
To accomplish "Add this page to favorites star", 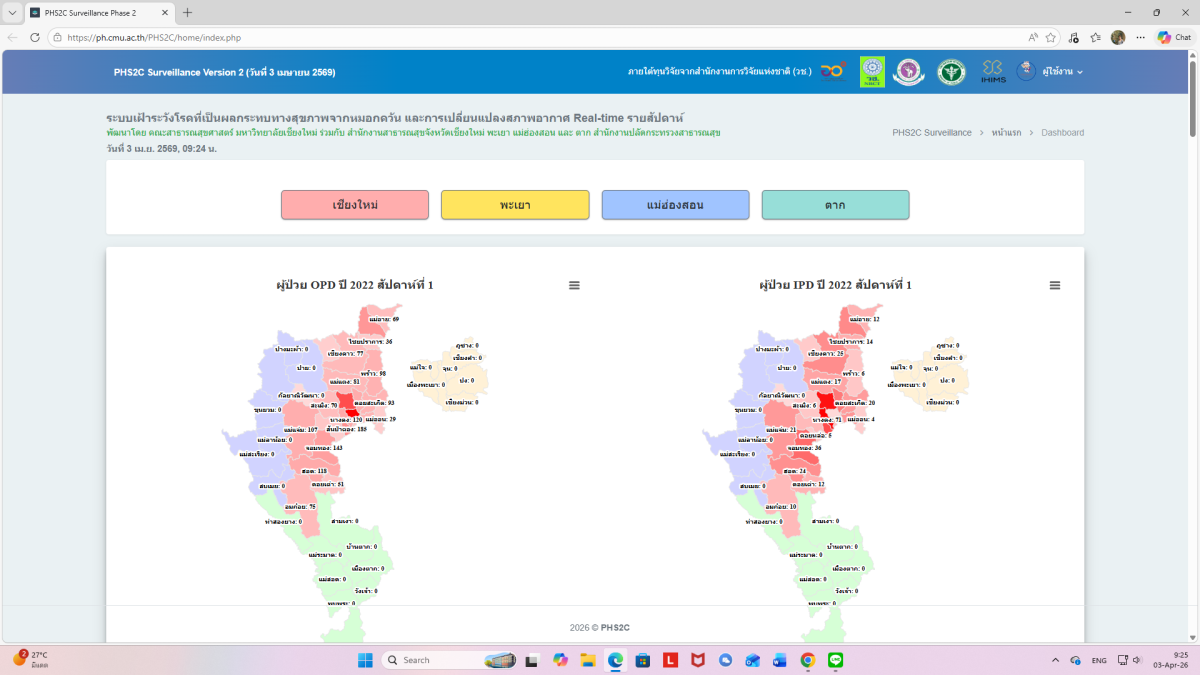I will pyautogui.click(x=1051, y=37).
